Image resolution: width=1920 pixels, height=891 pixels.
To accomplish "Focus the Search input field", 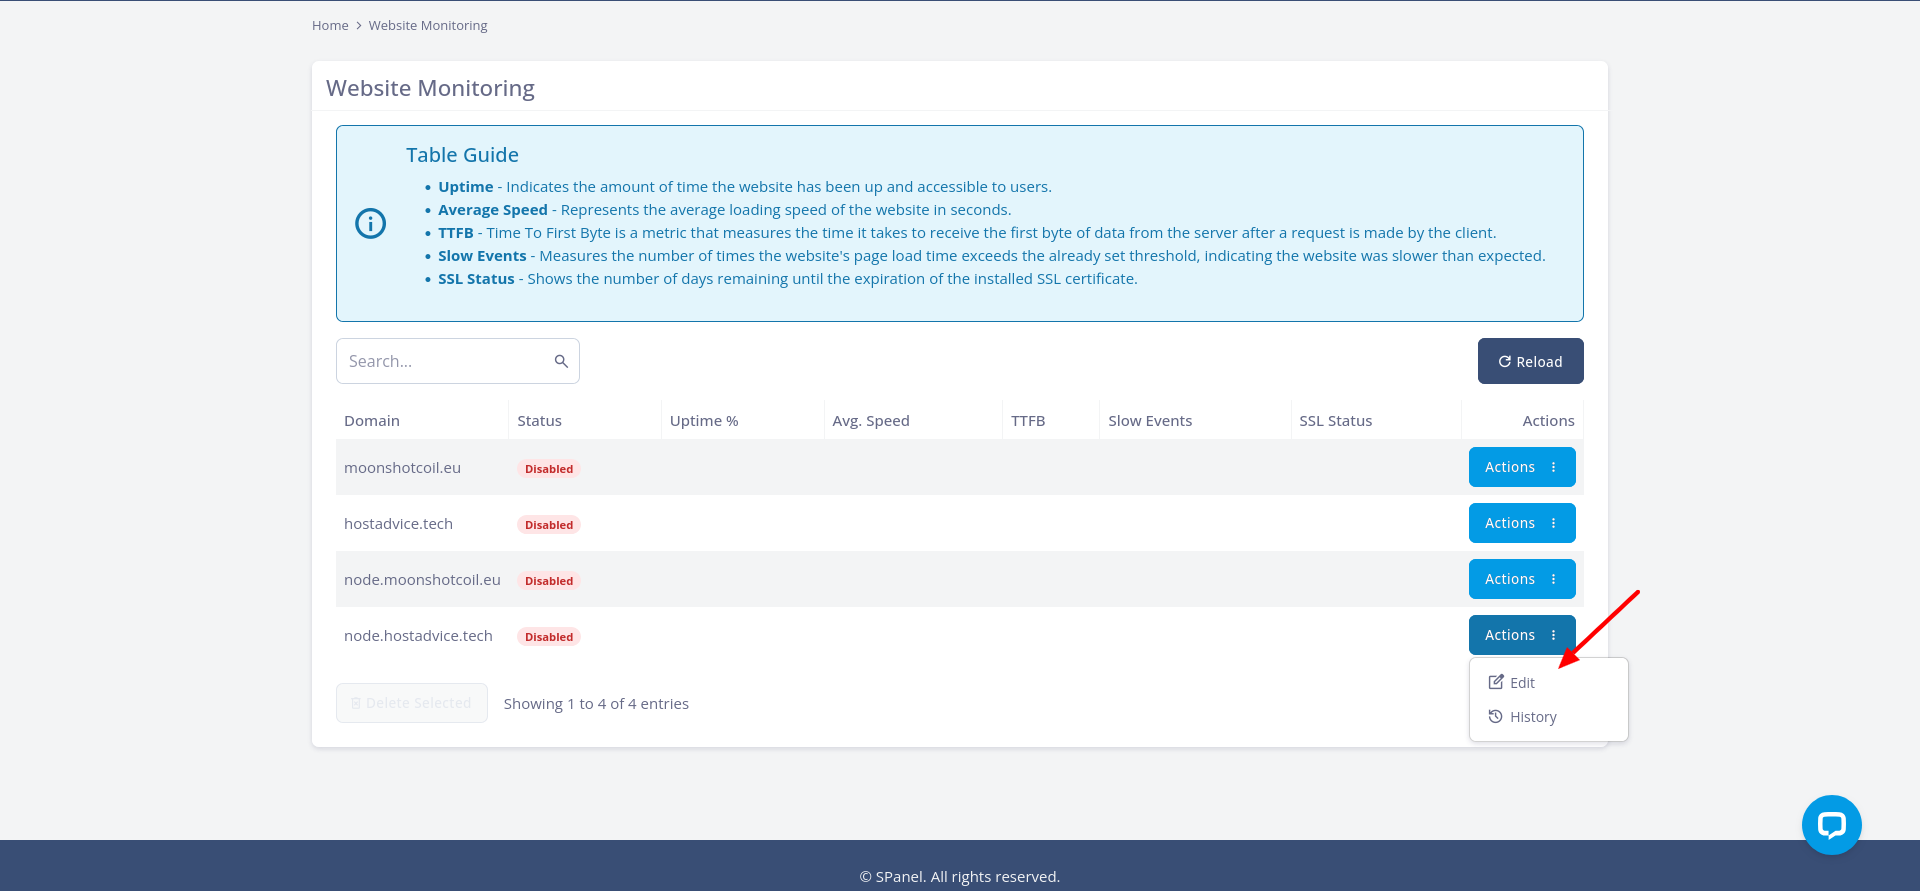I will click(x=458, y=361).
